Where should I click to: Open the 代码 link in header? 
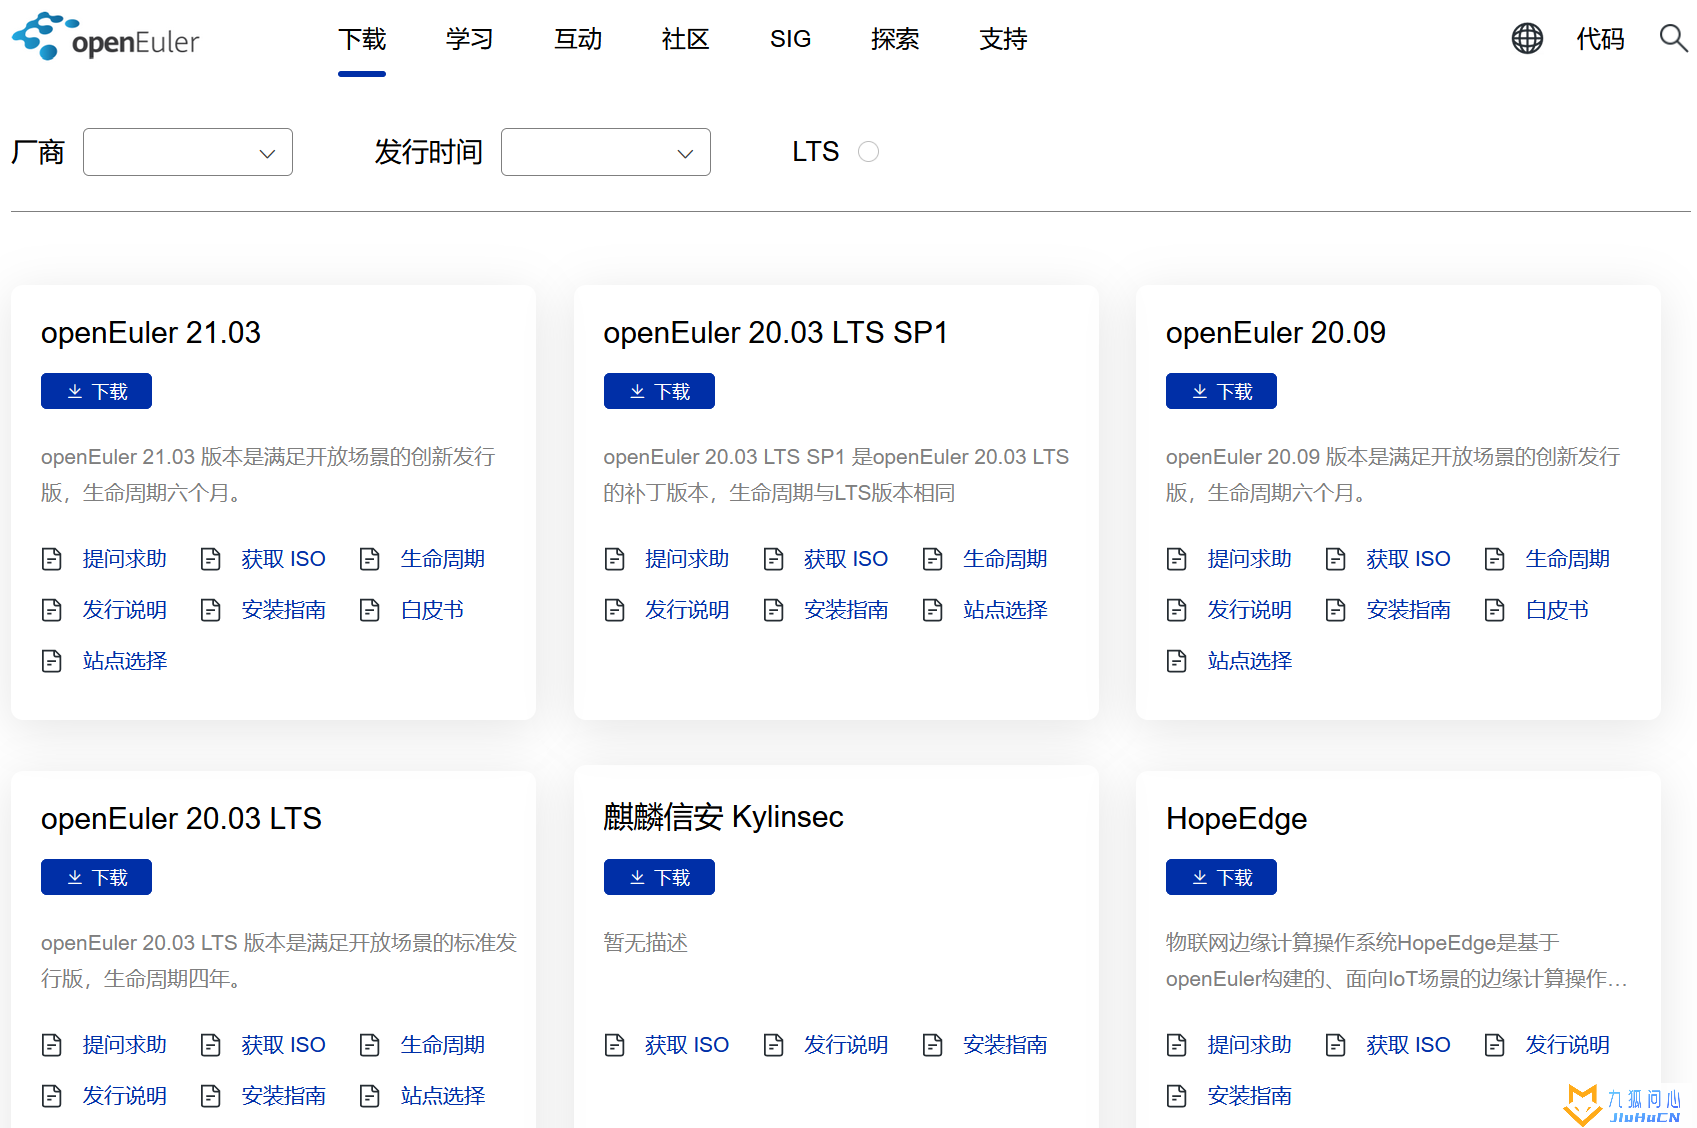(x=1600, y=39)
